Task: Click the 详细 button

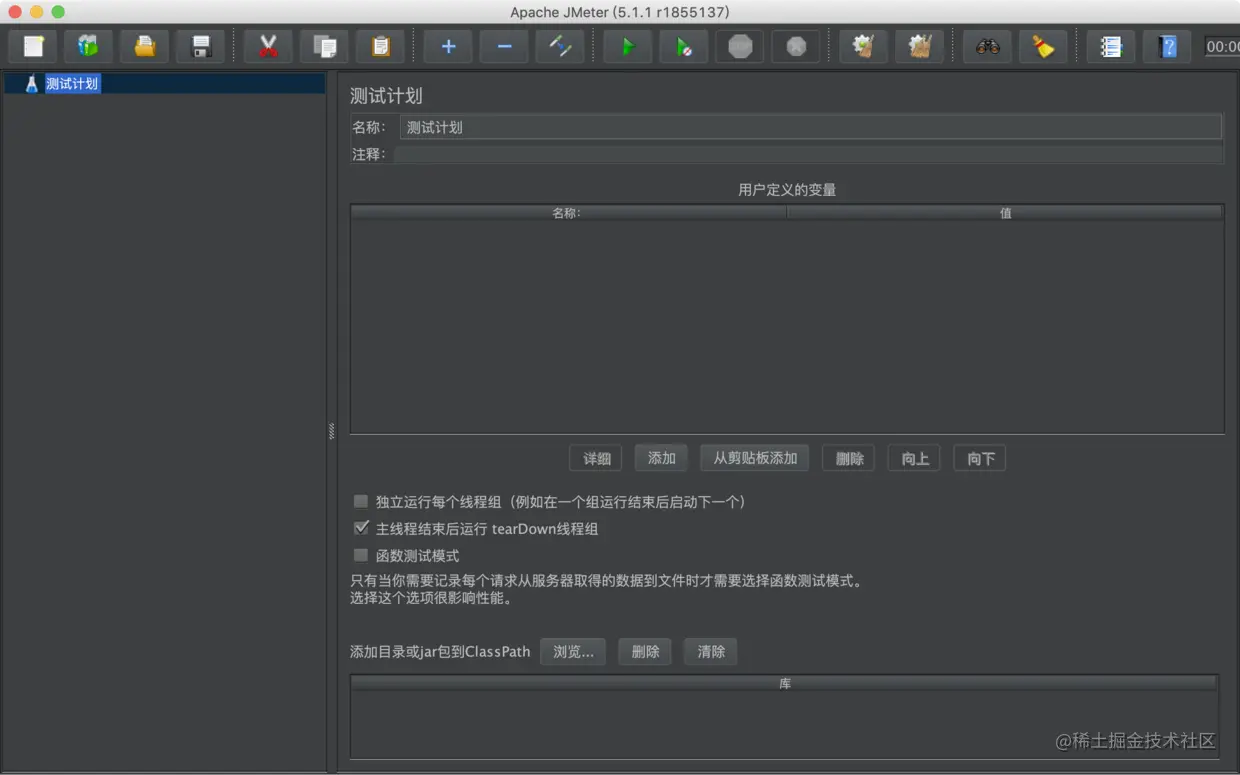Action: (596, 458)
